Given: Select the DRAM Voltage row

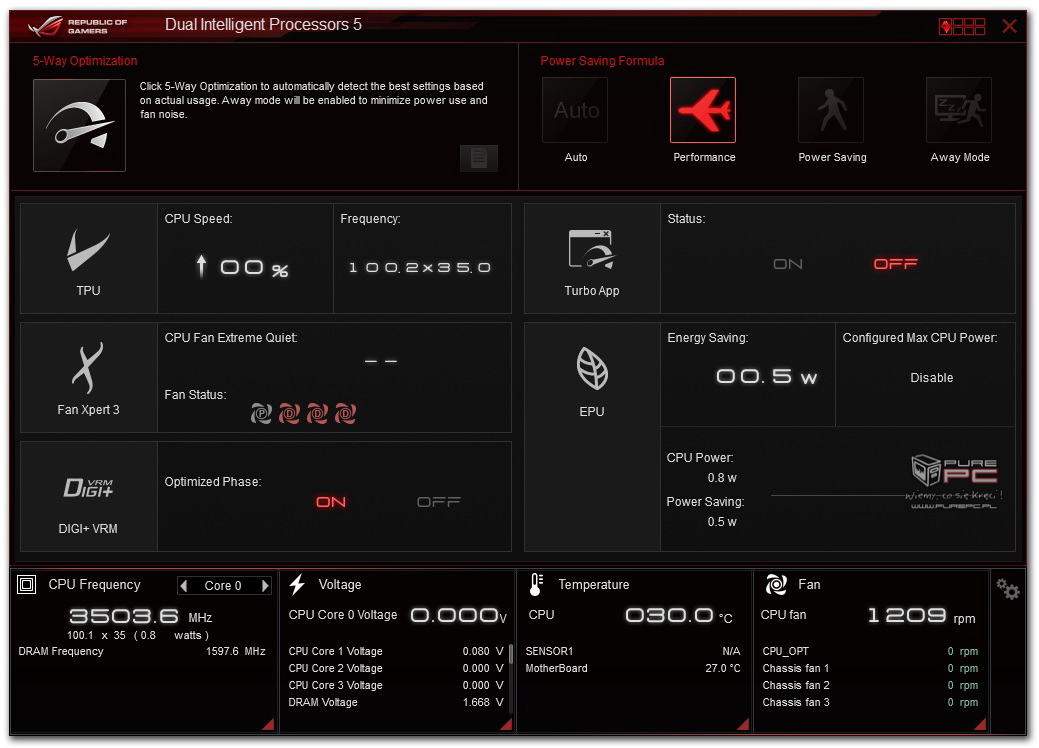Looking at the screenshot, I should pyautogui.click(x=396, y=702).
